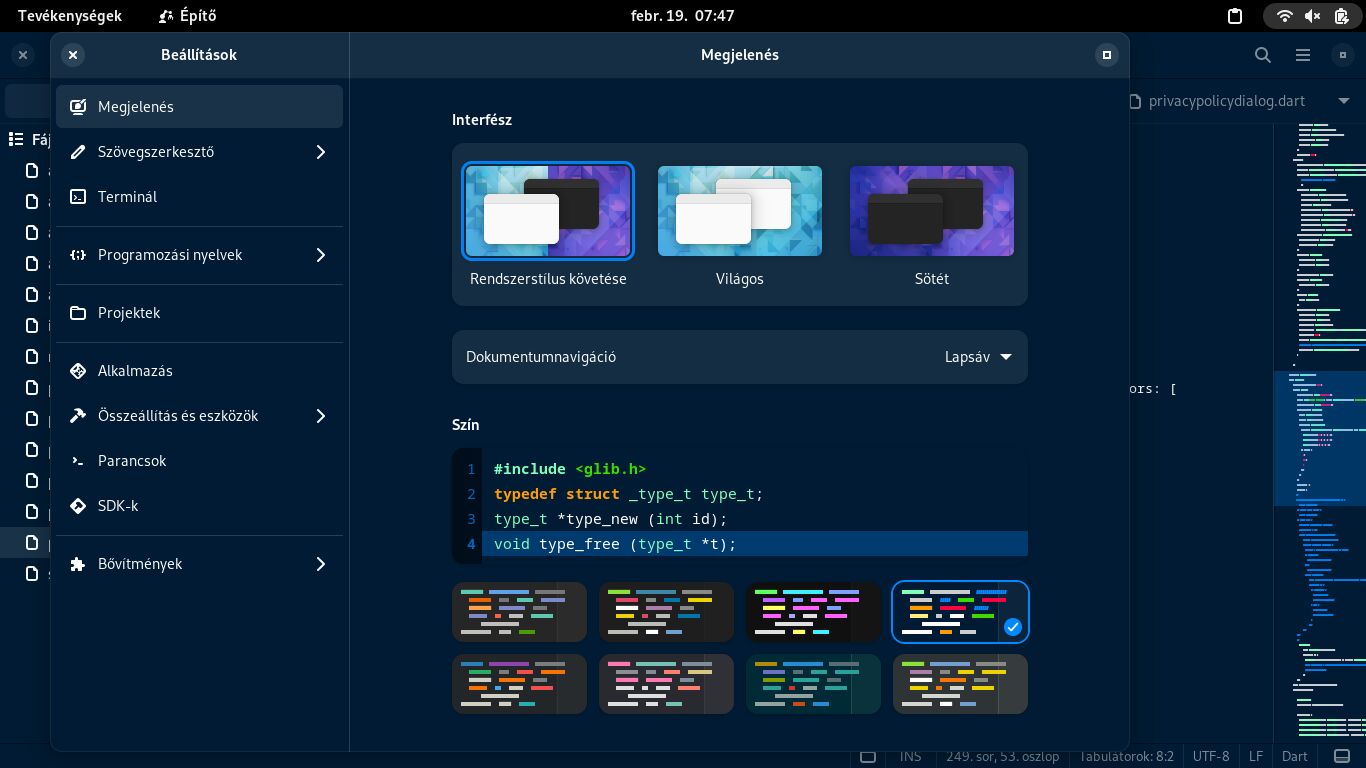
Task: Click the Bővítmények puzzle-piece icon
Action: [x=78, y=564]
